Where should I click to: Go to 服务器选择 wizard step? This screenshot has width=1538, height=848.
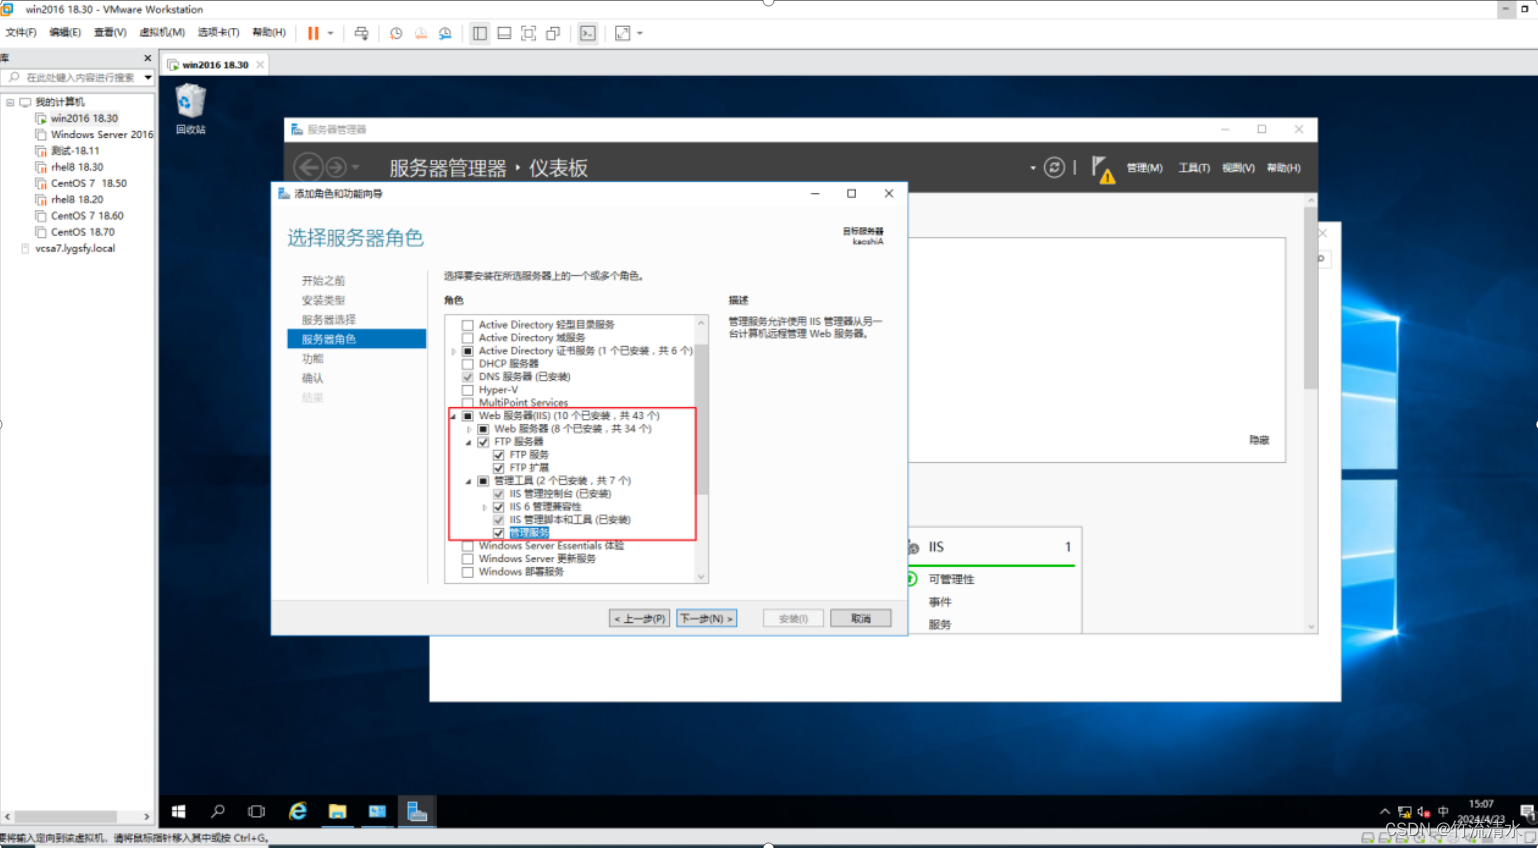(329, 320)
